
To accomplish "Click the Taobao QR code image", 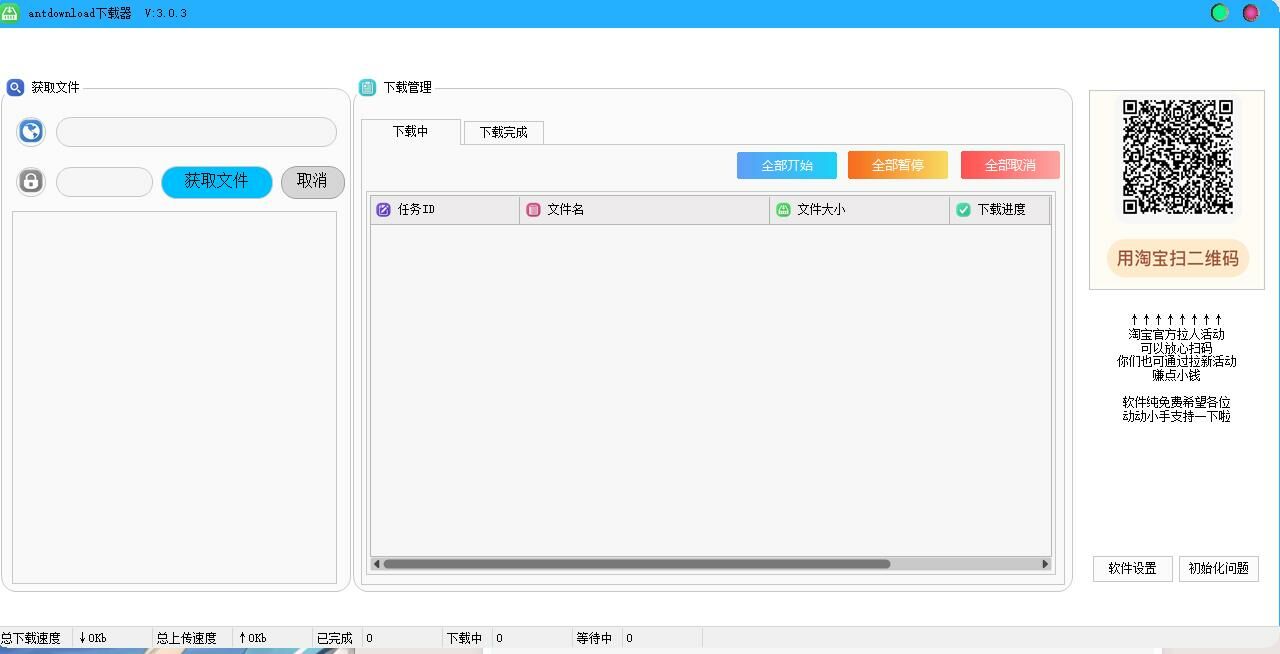I will coord(1177,157).
